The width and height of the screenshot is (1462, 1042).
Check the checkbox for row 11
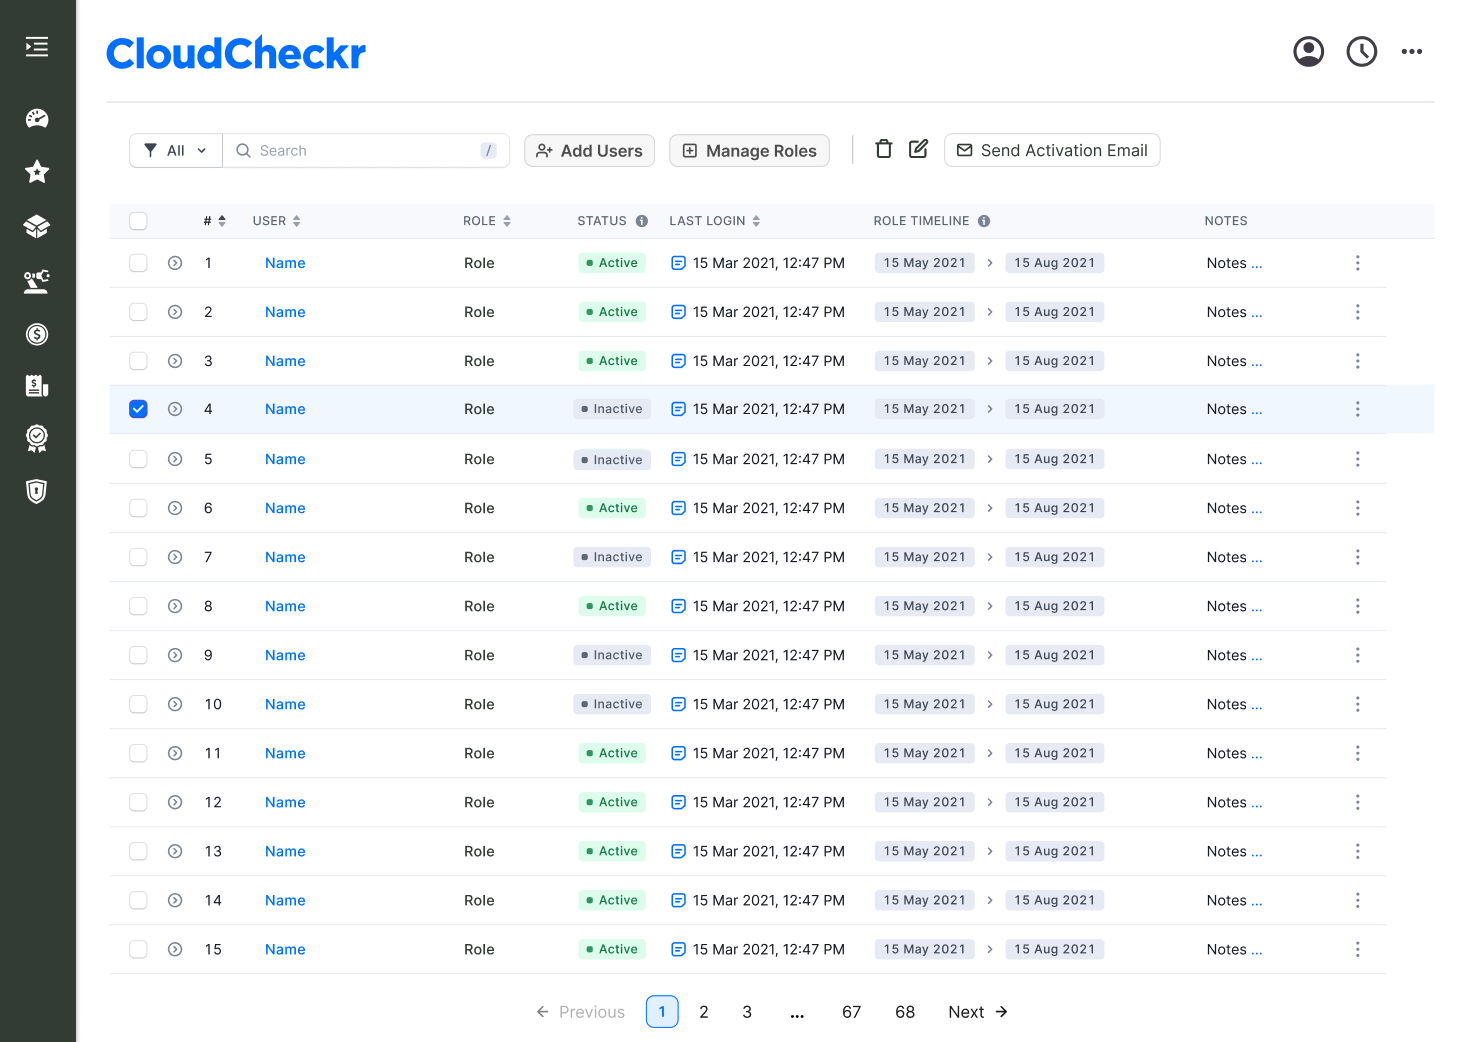pos(138,753)
